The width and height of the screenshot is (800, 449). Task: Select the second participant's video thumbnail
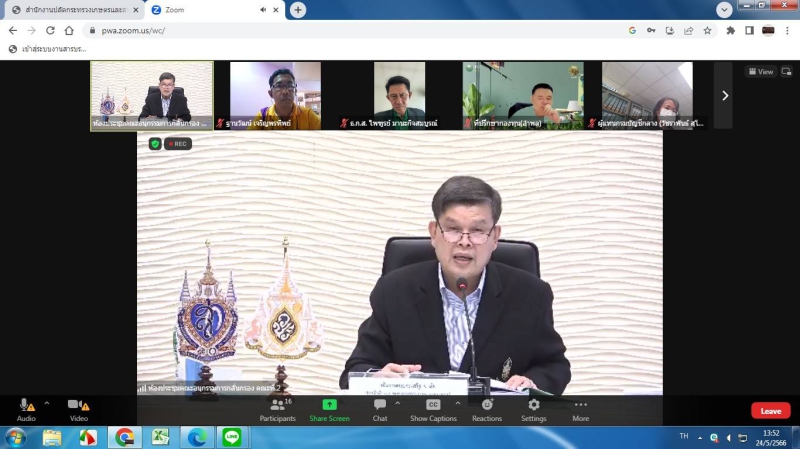[275, 95]
